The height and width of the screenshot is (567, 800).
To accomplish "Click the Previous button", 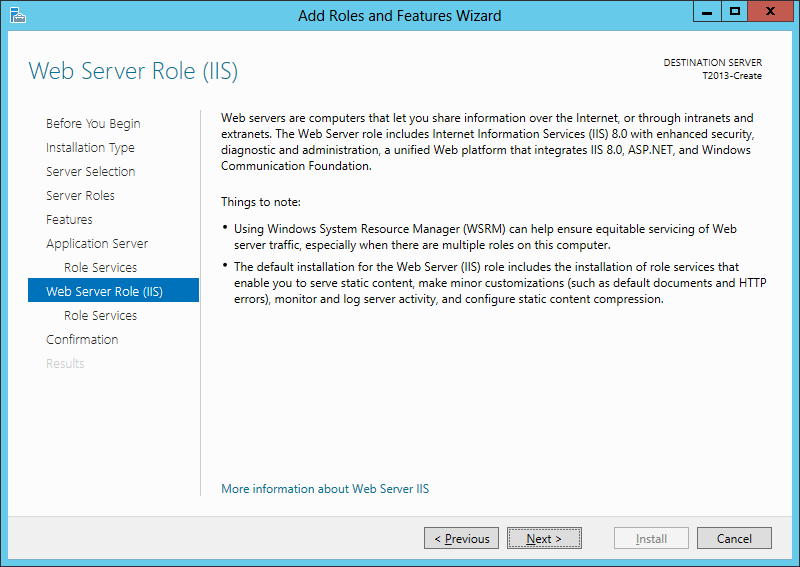I will point(462,539).
